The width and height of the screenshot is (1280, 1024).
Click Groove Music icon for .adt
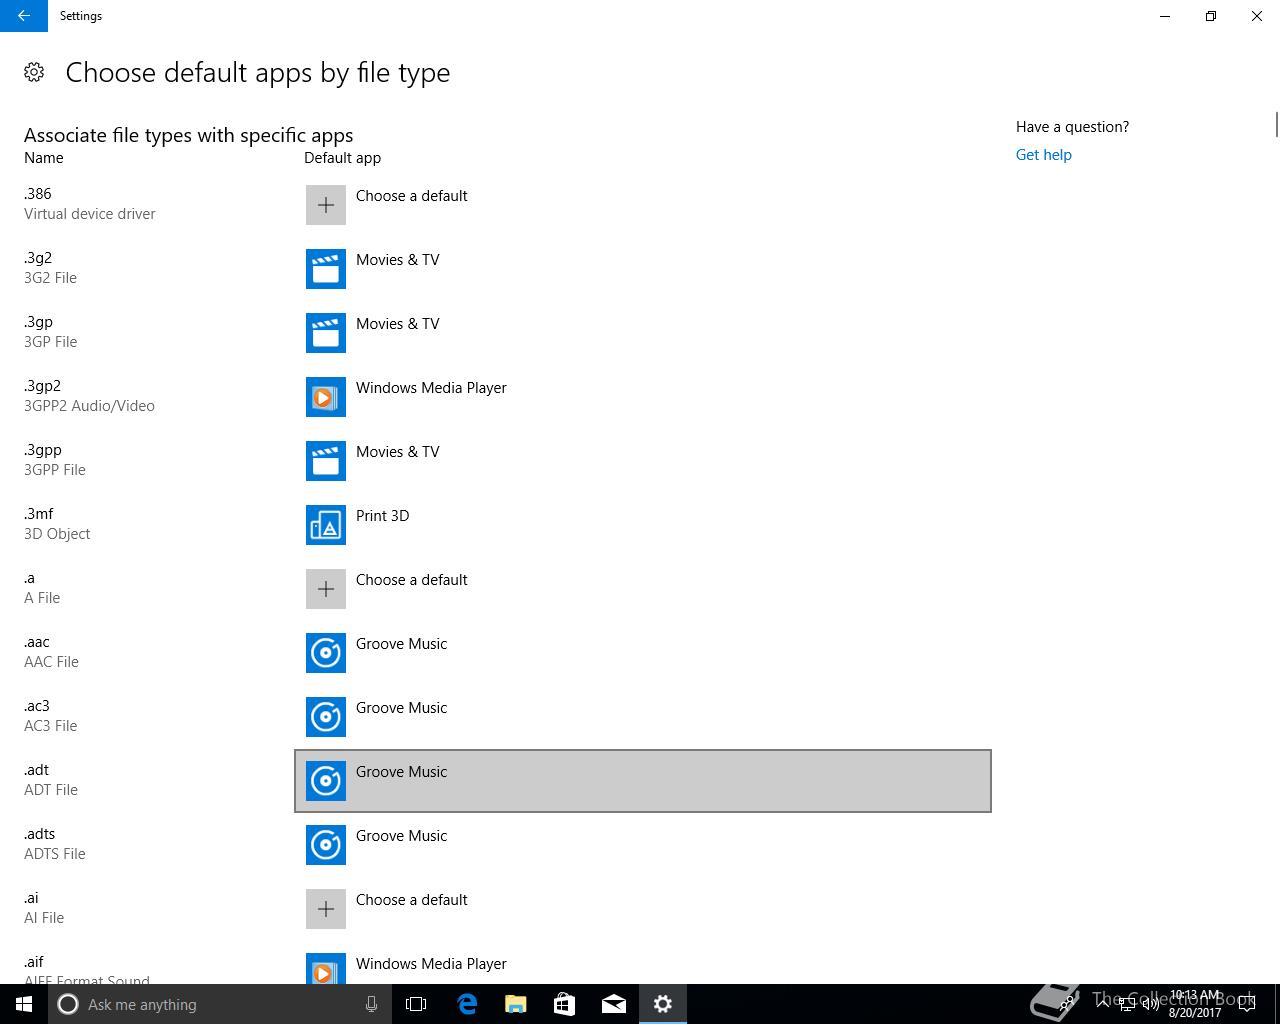click(326, 781)
